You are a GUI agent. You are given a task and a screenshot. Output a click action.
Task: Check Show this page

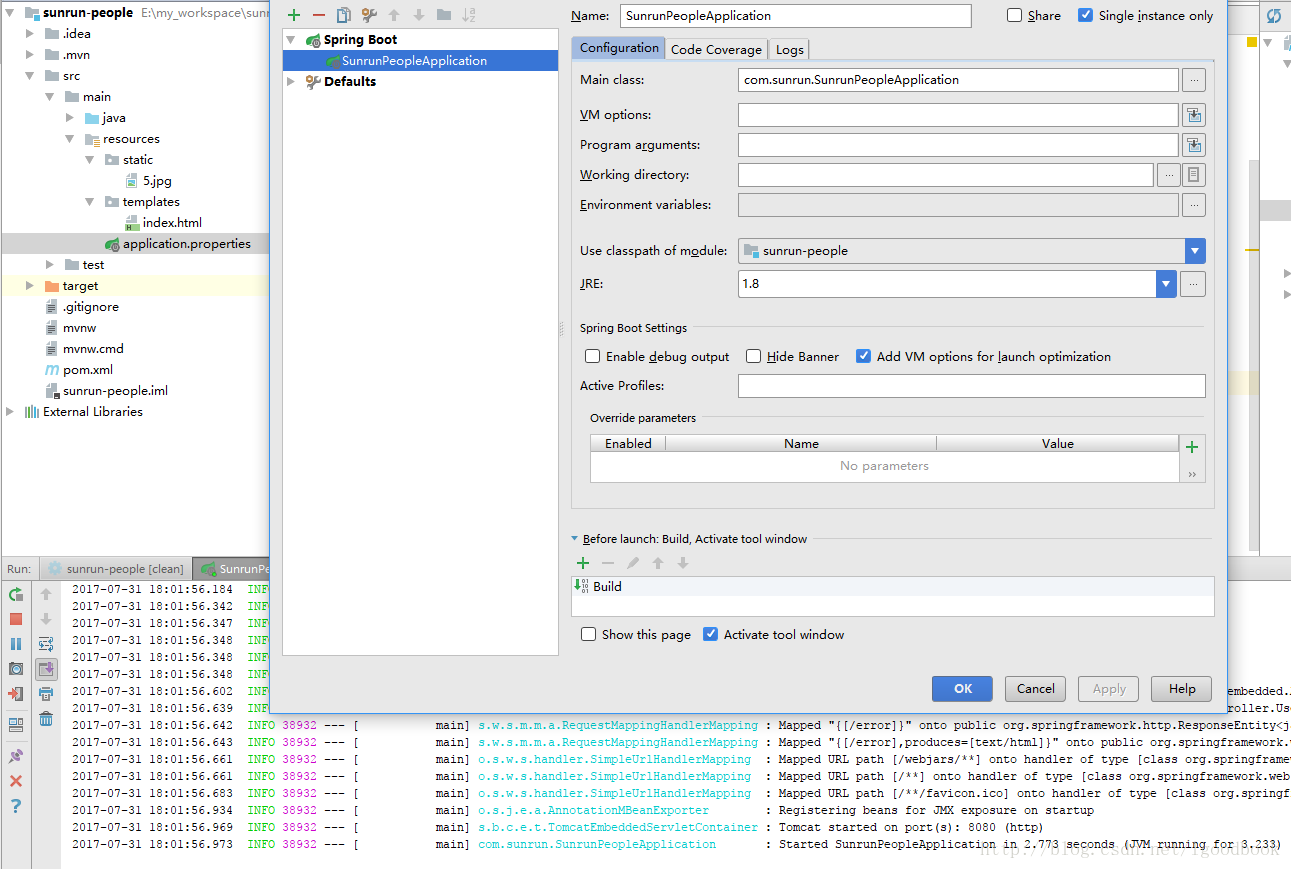pyautogui.click(x=589, y=634)
